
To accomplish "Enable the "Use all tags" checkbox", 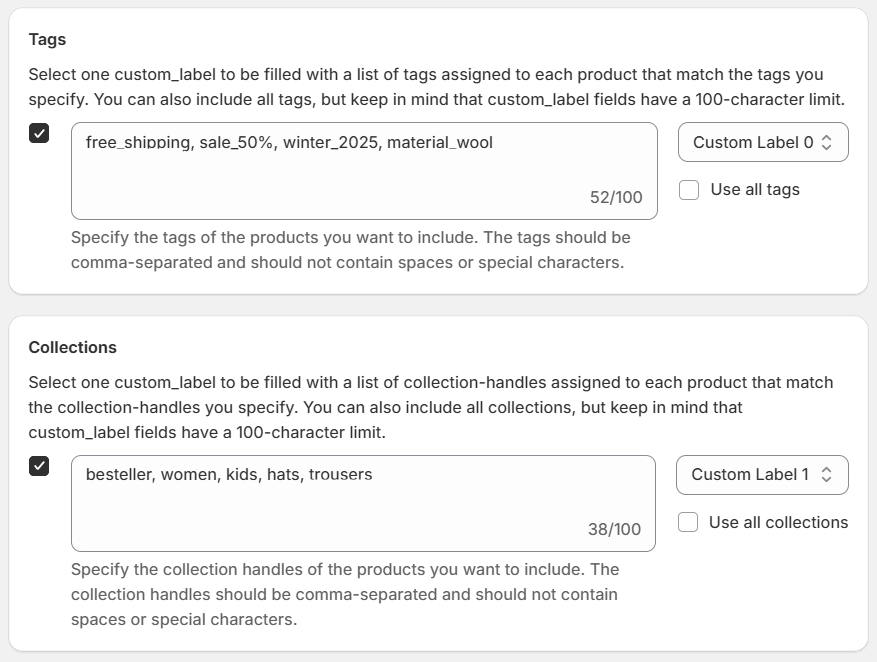I will pos(688,189).
